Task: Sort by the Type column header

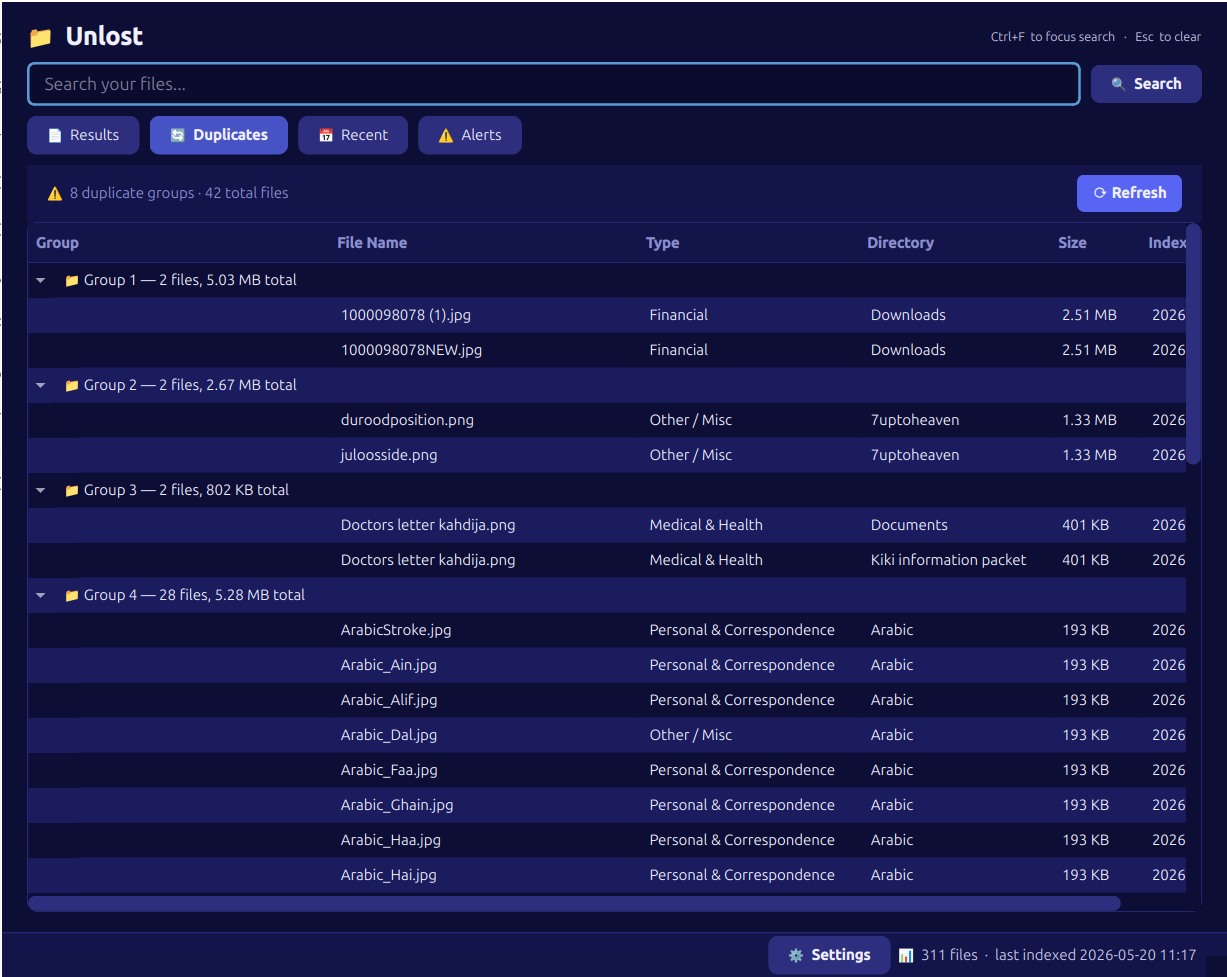Action: coord(662,243)
